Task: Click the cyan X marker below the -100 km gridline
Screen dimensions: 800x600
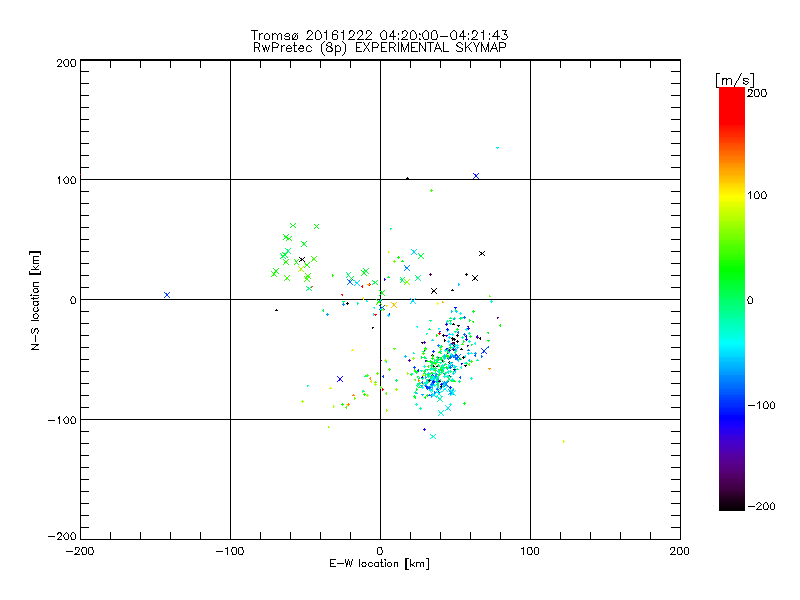Action: 433,437
